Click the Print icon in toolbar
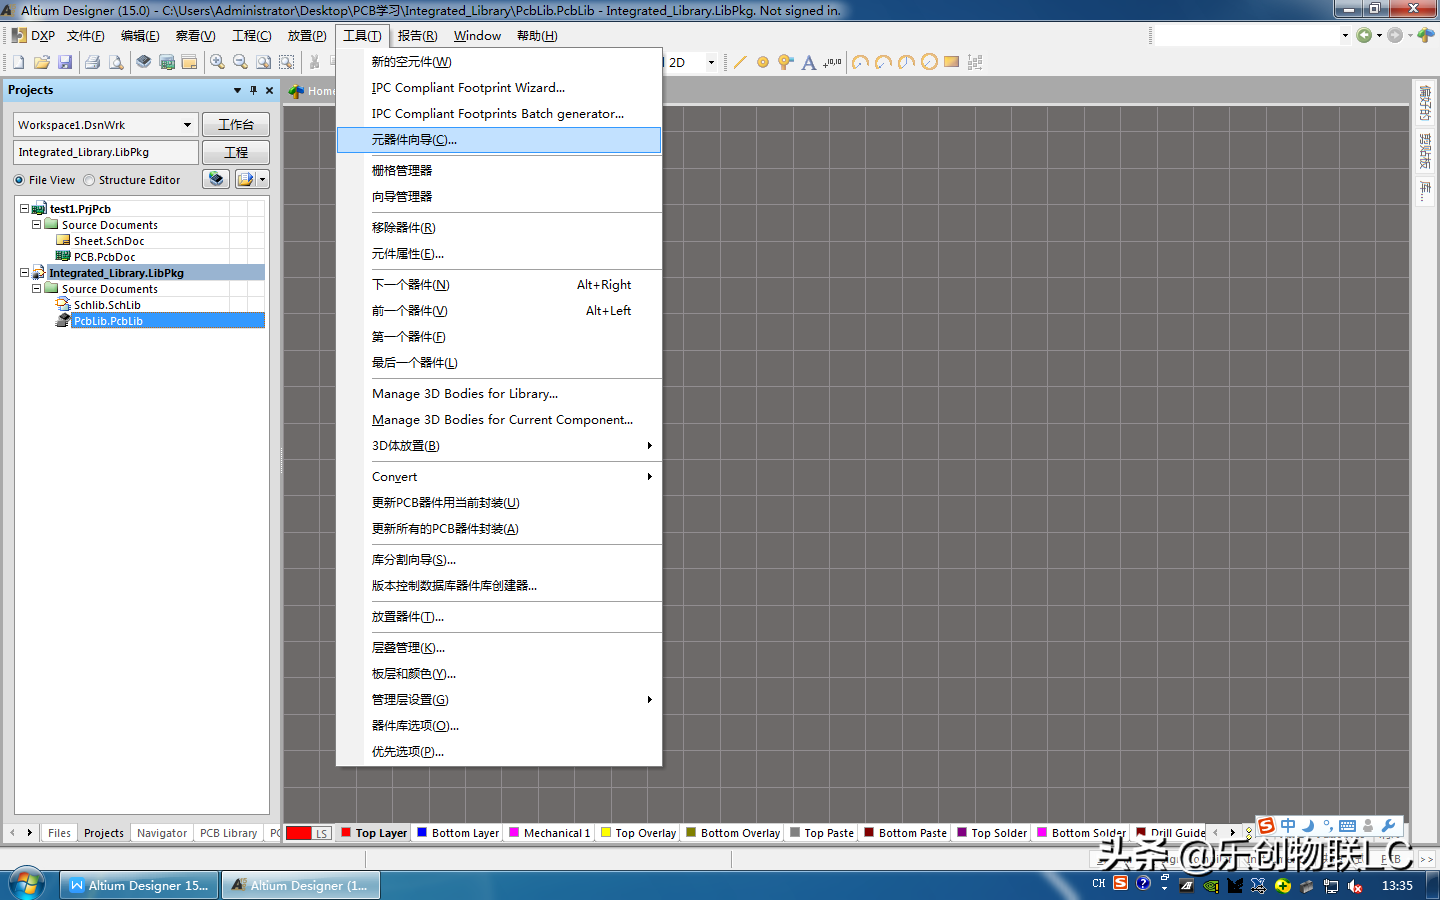1440x900 pixels. pos(92,62)
